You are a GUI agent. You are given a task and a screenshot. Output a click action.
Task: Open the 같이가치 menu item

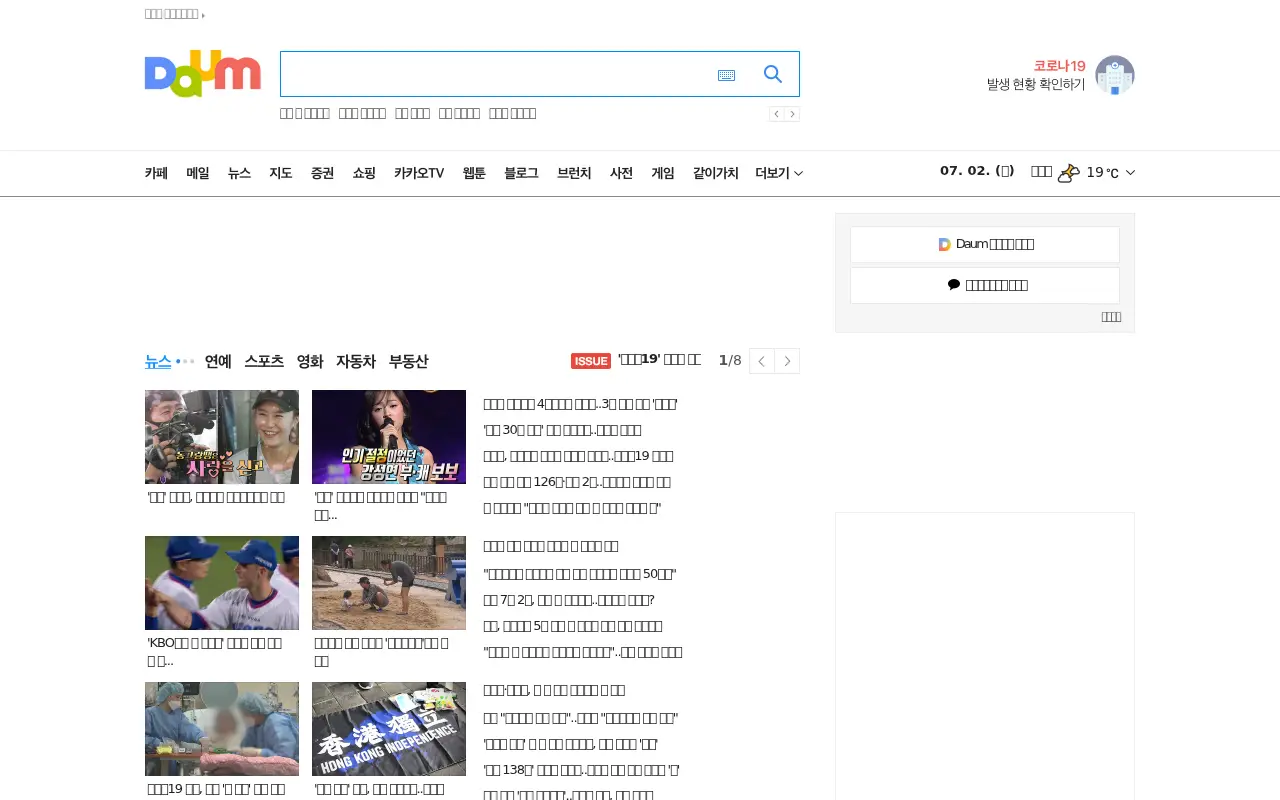coord(716,173)
